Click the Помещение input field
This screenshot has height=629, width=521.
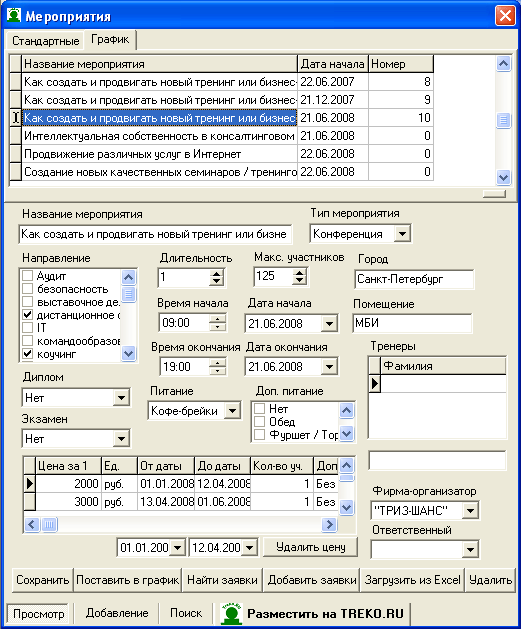coord(412,323)
